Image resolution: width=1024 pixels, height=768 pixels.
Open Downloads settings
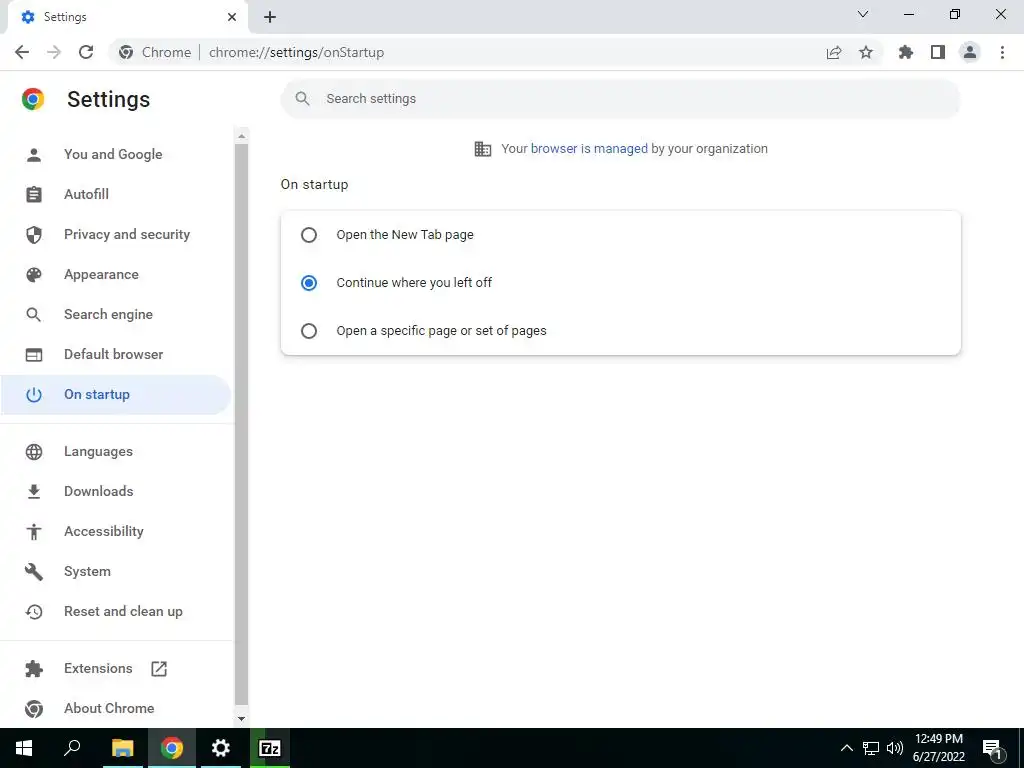[x=116, y=491]
